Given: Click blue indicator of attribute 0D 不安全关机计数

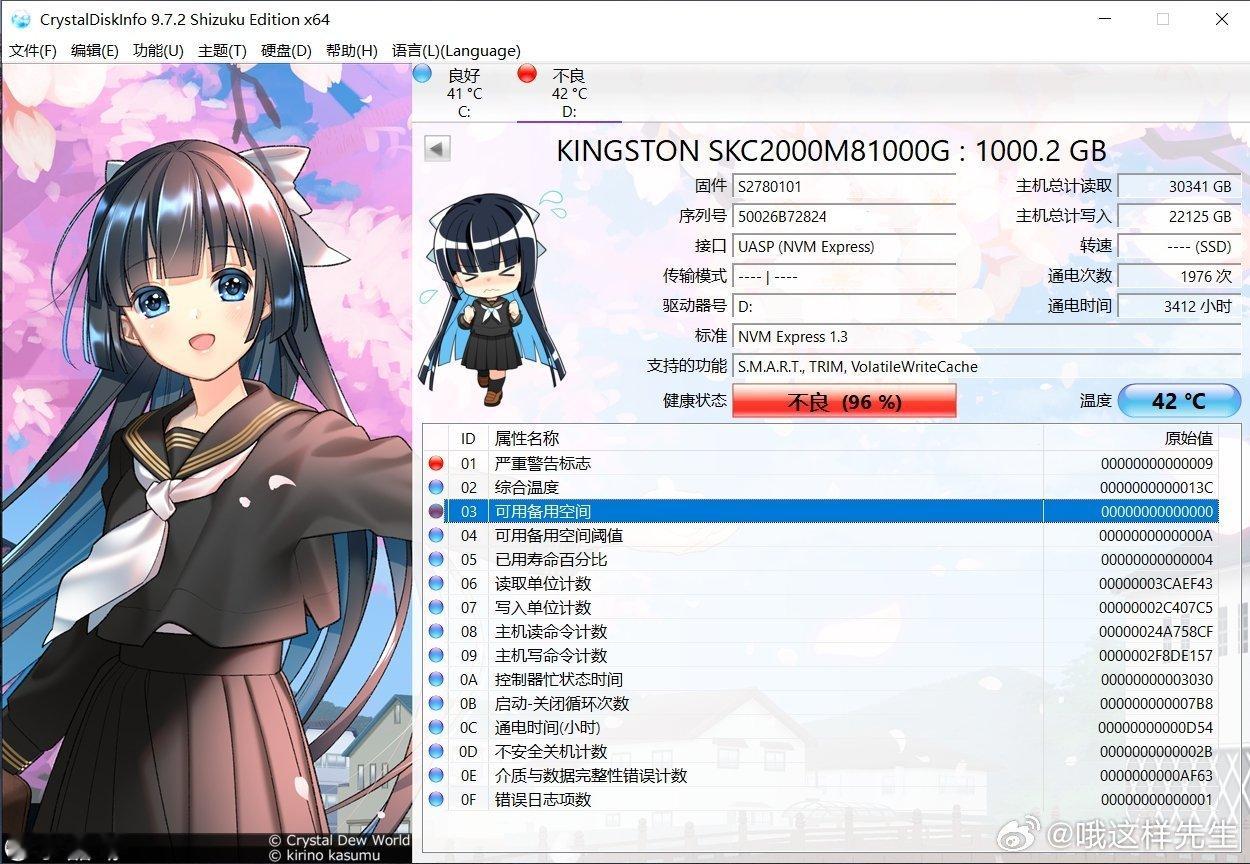Looking at the screenshot, I should 436,751.
